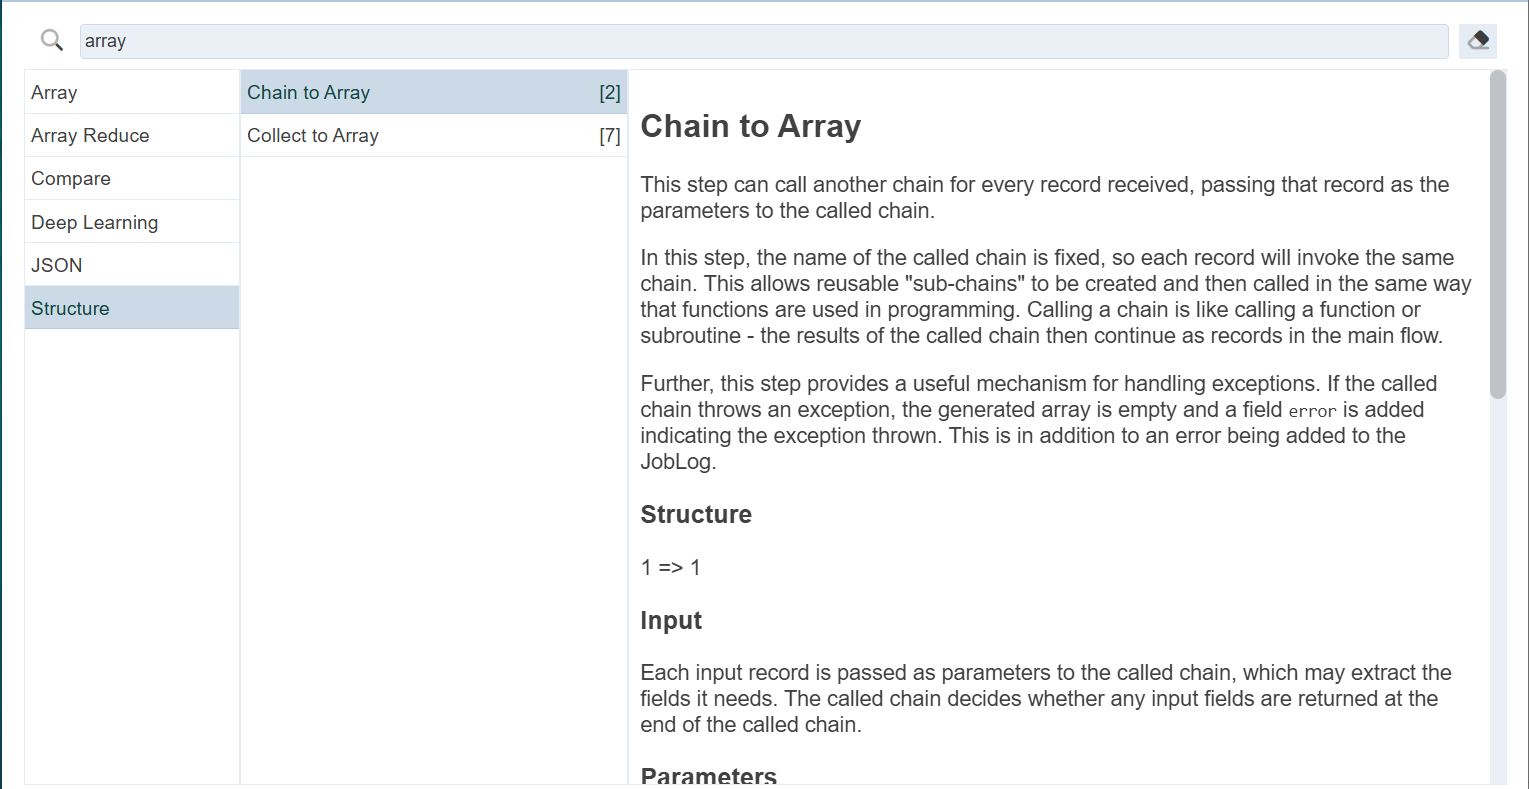Image resolution: width=1529 pixels, height=789 pixels.
Task: Click the documentation pane scrollbar thumb
Action: tap(1497, 235)
